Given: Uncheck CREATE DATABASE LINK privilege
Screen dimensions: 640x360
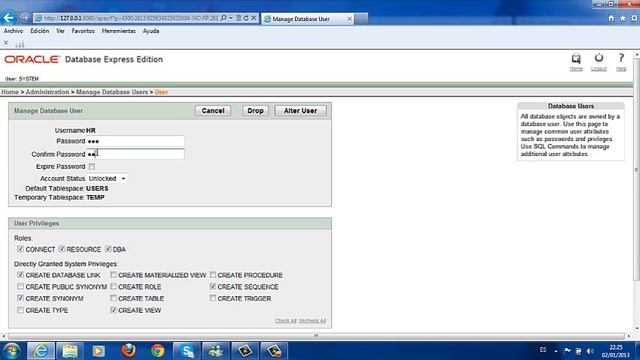Looking at the screenshot, I should [x=20, y=275].
